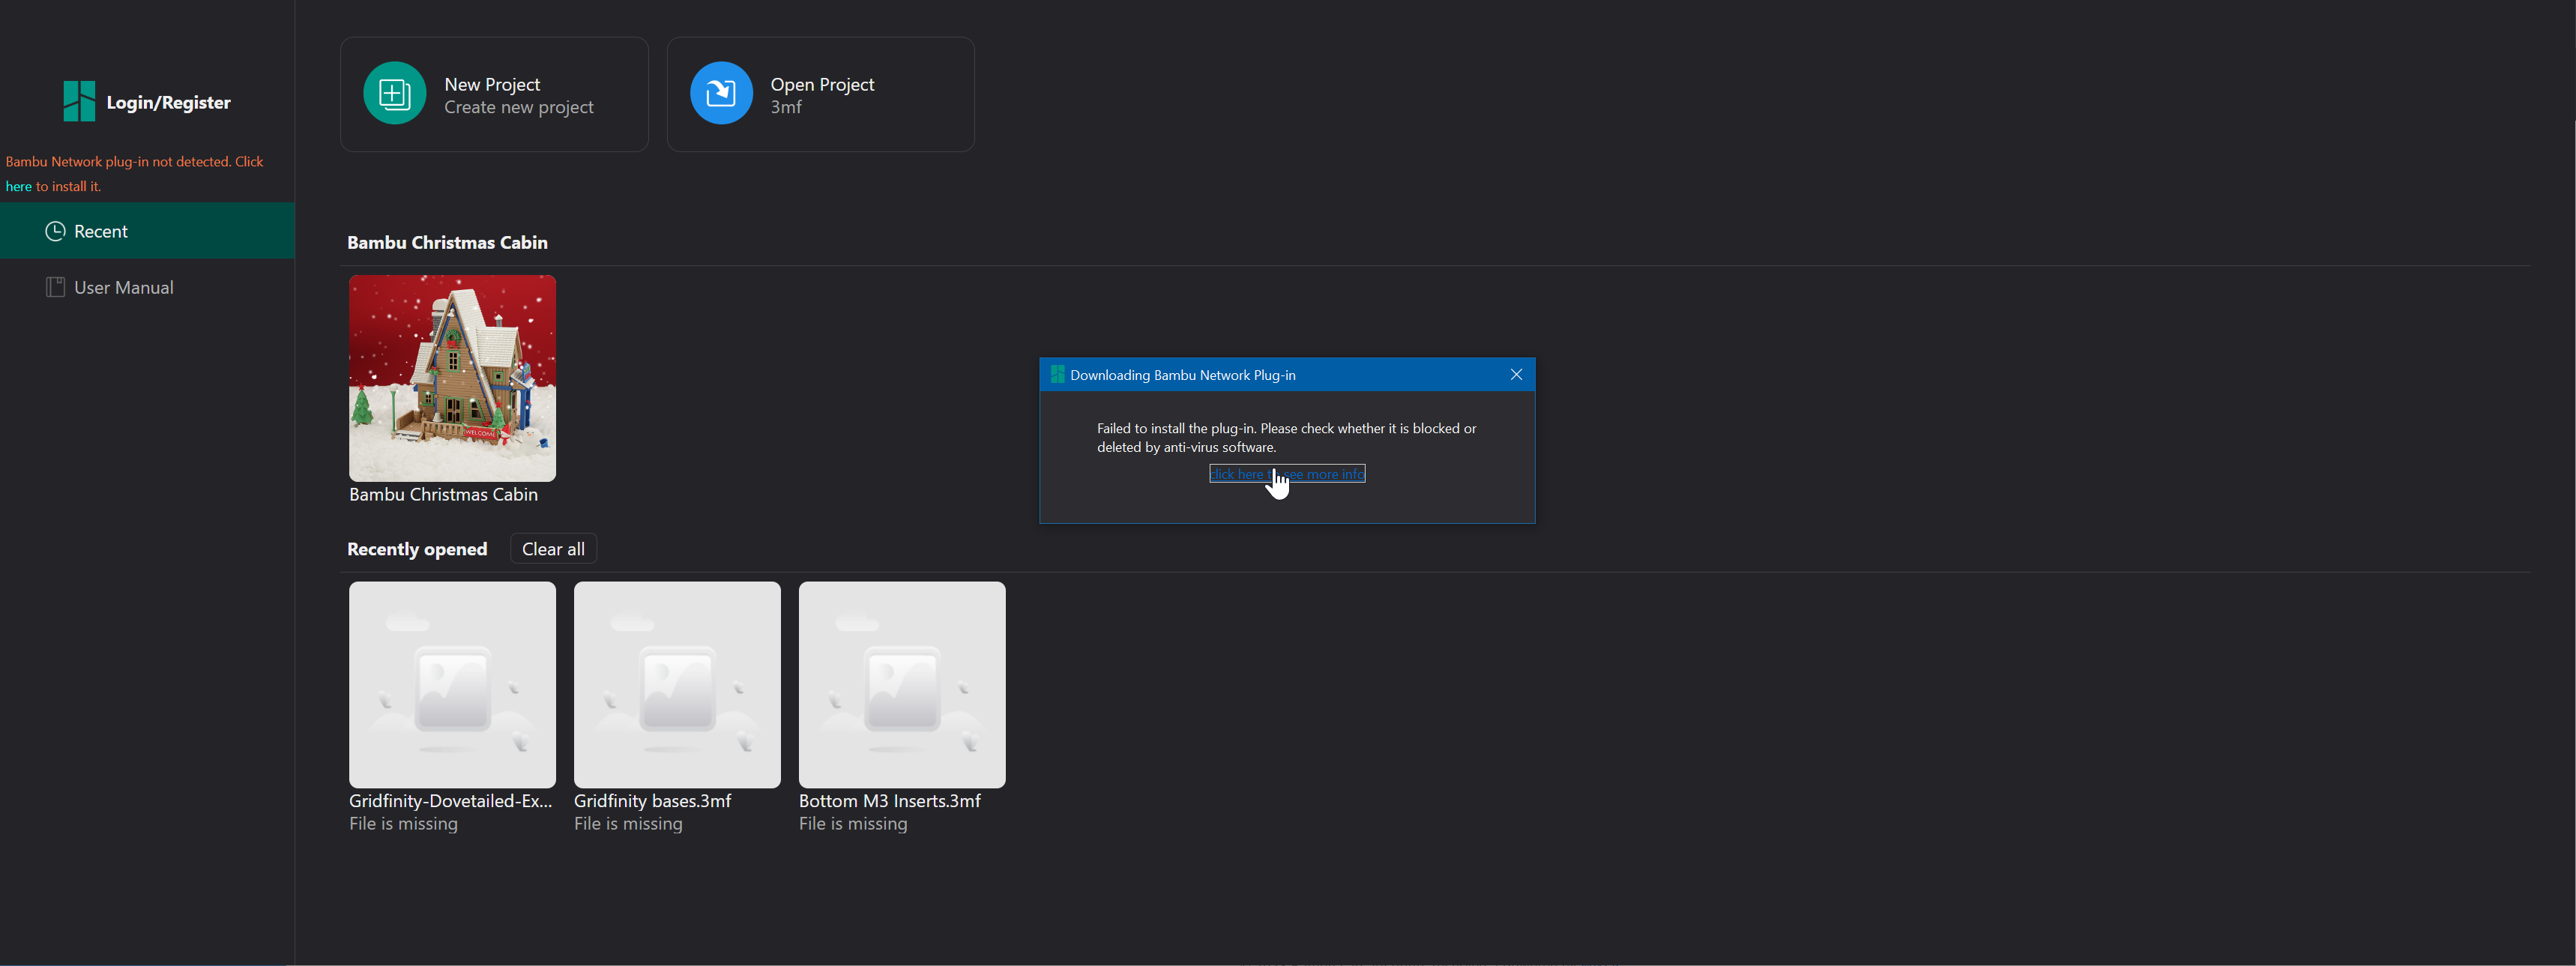This screenshot has width=2576, height=966.
Task: Click the User Manual book icon
Action: point(56,287)
